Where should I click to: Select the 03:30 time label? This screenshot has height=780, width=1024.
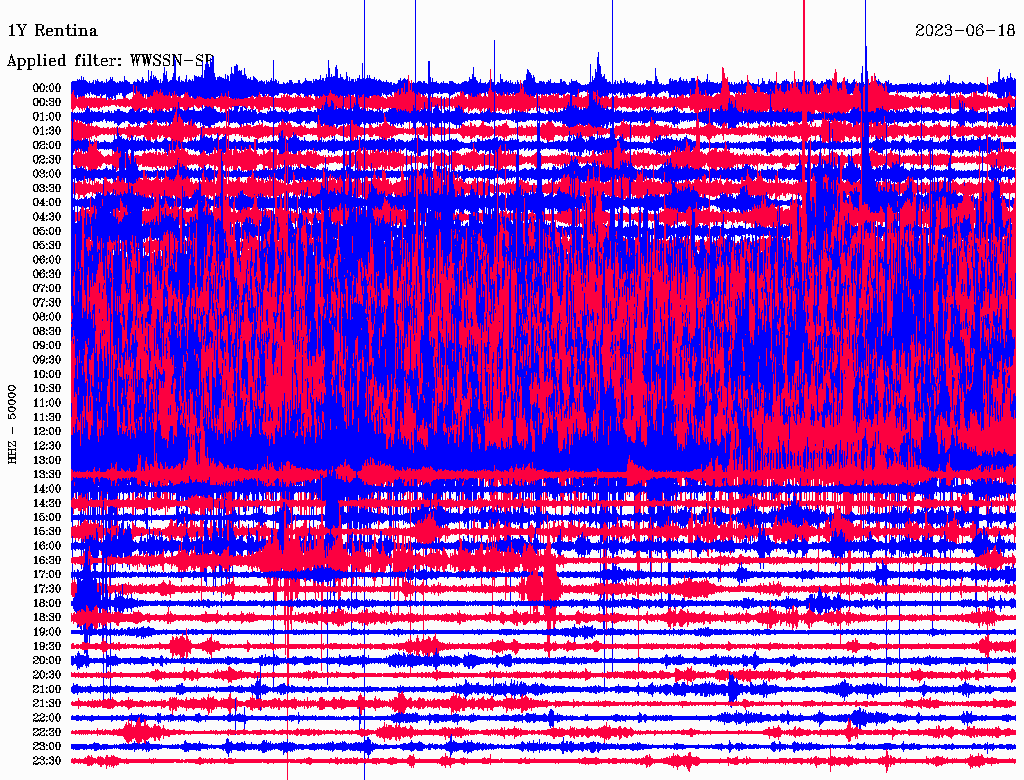[47, 189]
